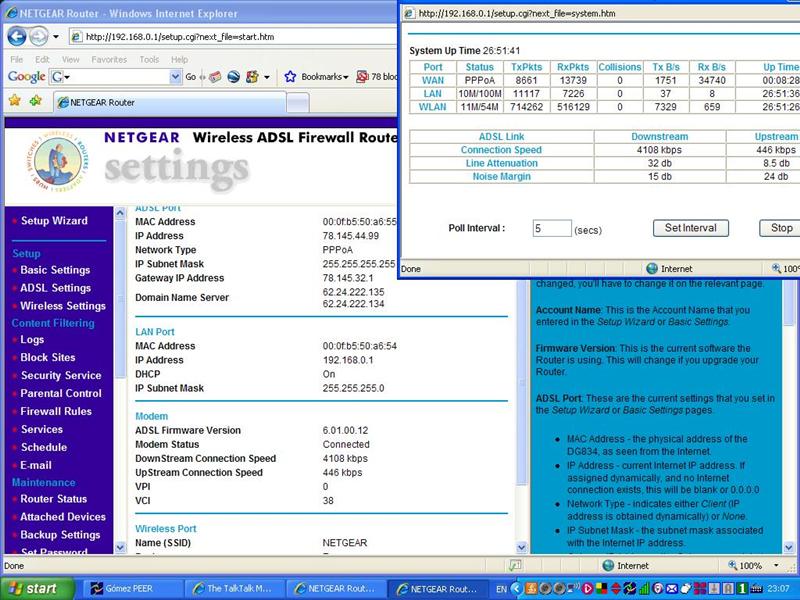Click the red up-down arrows tray icon

616,588
